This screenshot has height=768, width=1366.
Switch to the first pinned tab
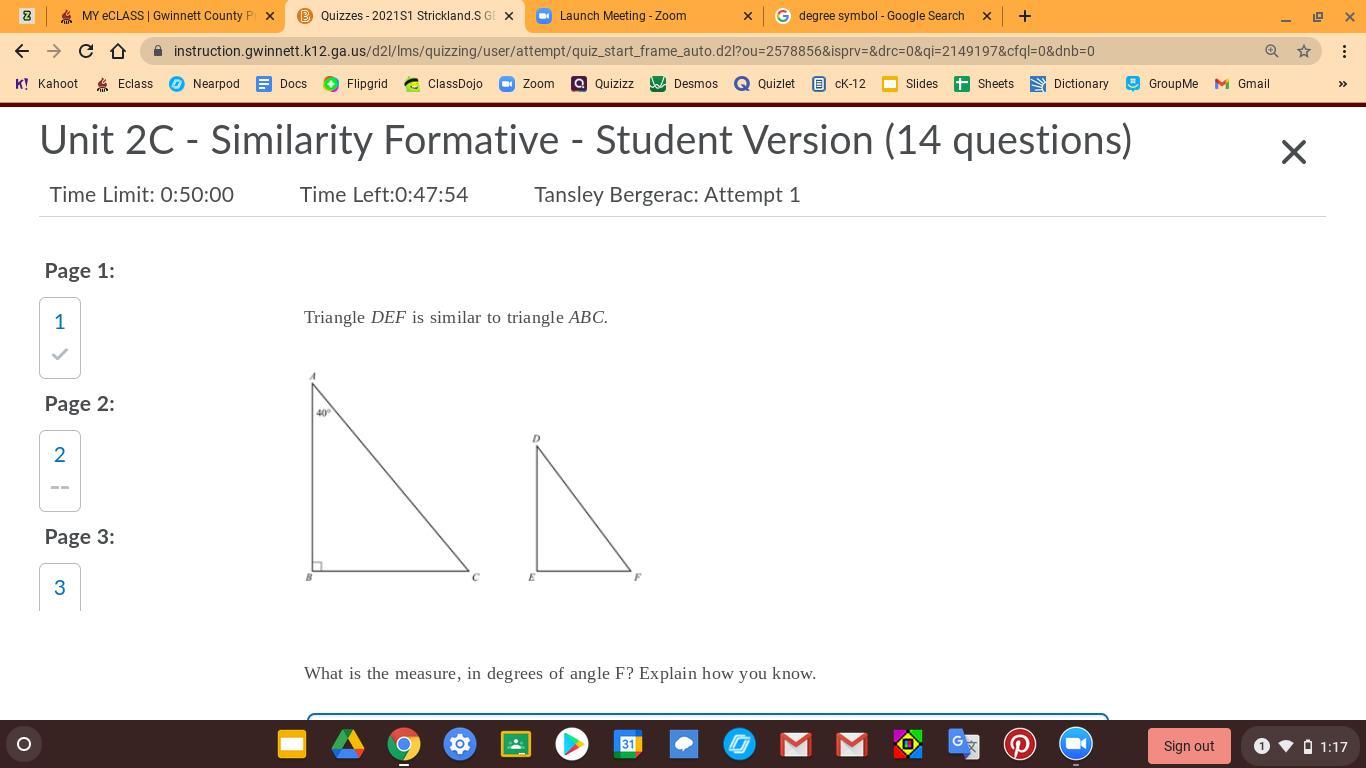pos(26,16)
